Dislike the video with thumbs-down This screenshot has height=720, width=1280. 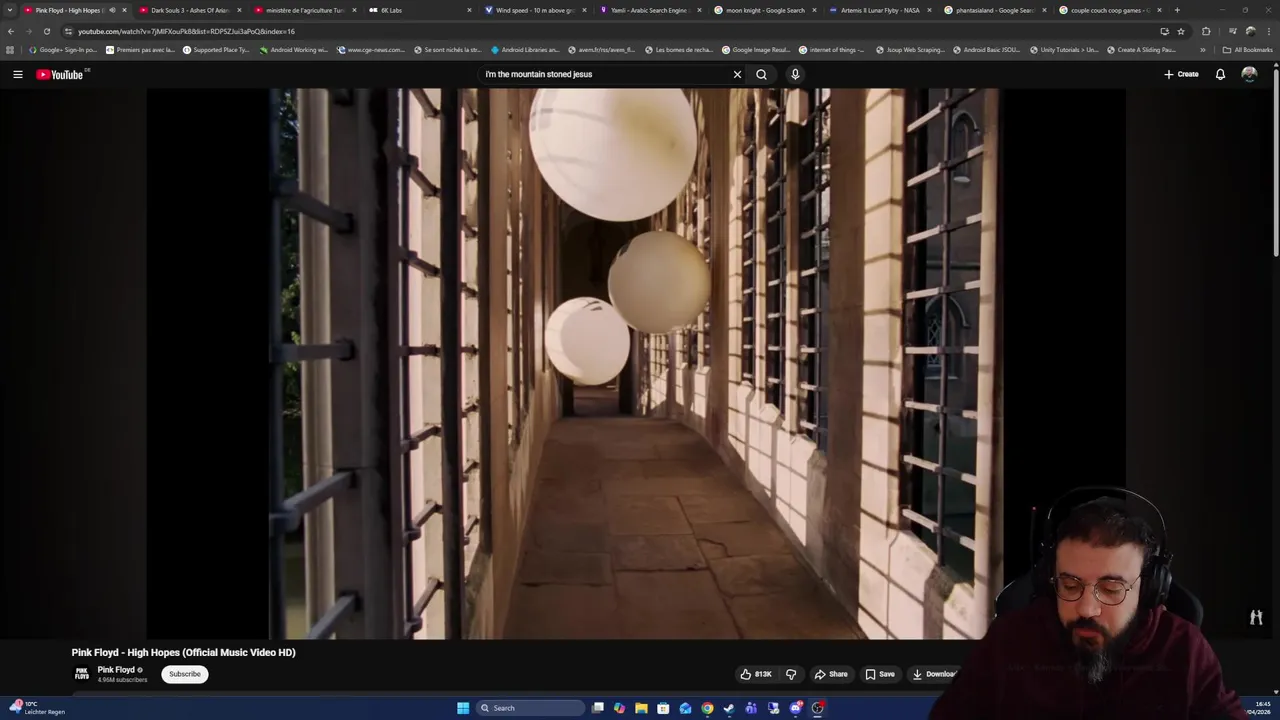791,674
